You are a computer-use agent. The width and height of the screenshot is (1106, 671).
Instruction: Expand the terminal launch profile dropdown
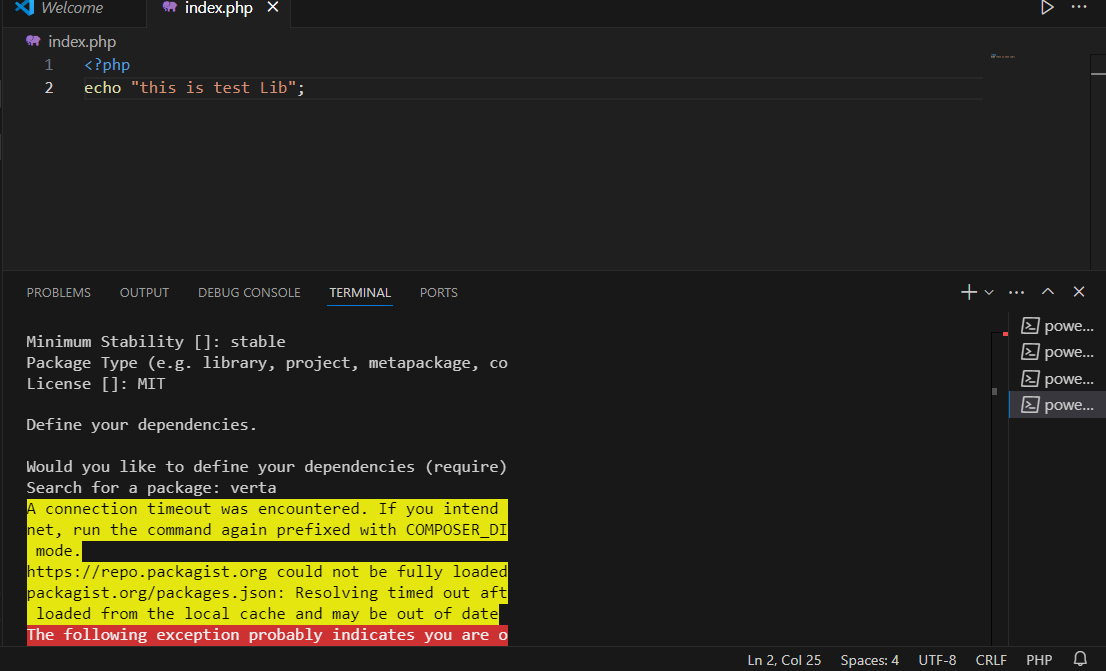(989, 292)
